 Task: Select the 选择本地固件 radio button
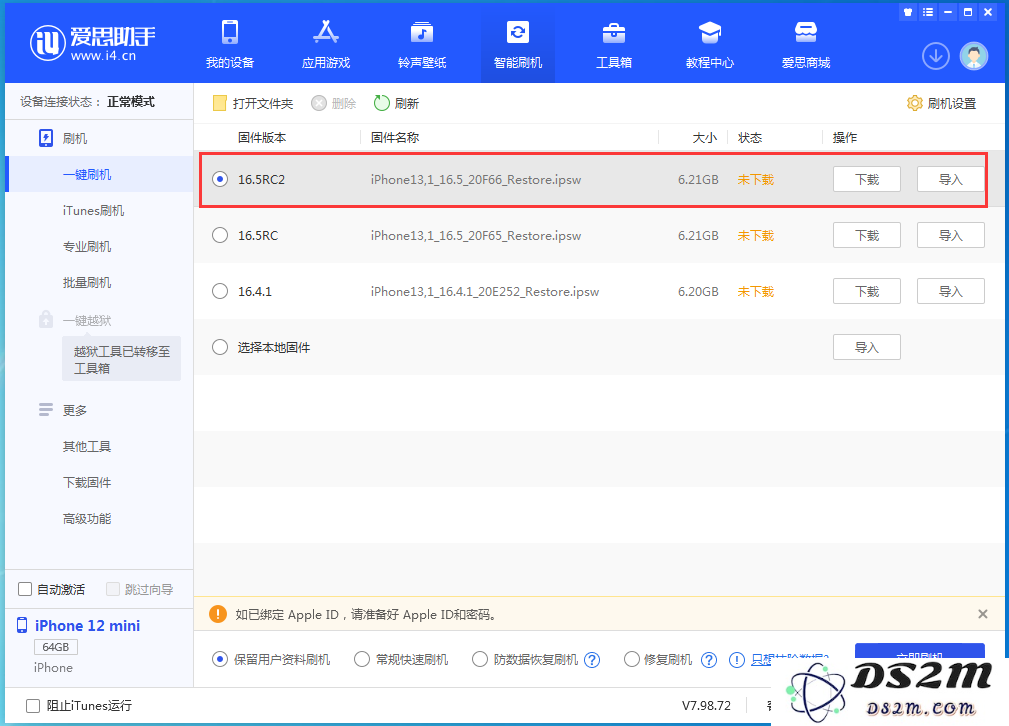(220, 347)
